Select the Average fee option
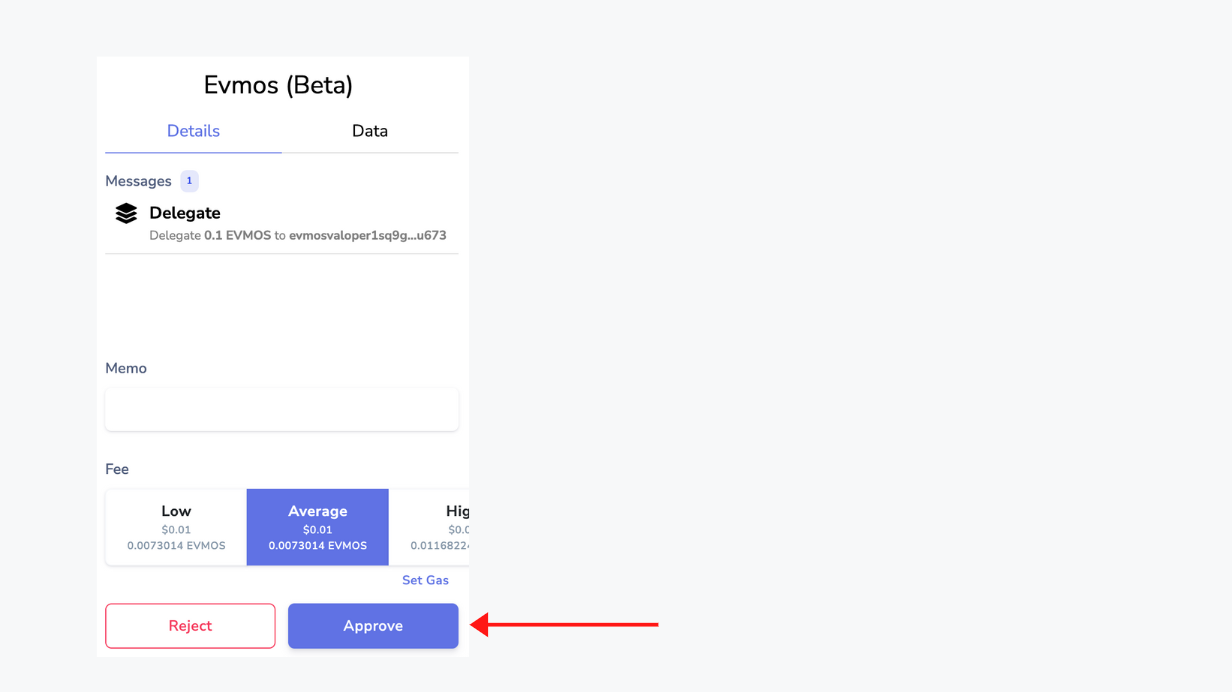The width and height of the screenshot is (1232, 692). [318, 527]
